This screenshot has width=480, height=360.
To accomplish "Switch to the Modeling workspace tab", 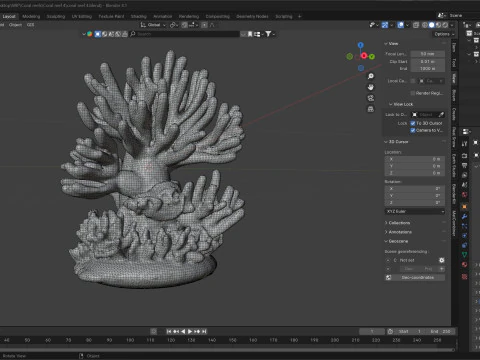I will coord(31,16).
